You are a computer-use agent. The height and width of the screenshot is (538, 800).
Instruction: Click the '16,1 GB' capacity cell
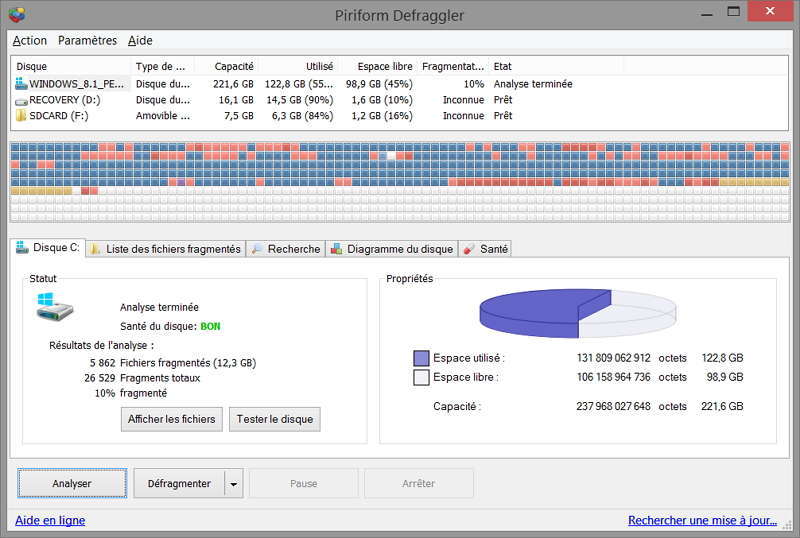pos(236,100)
